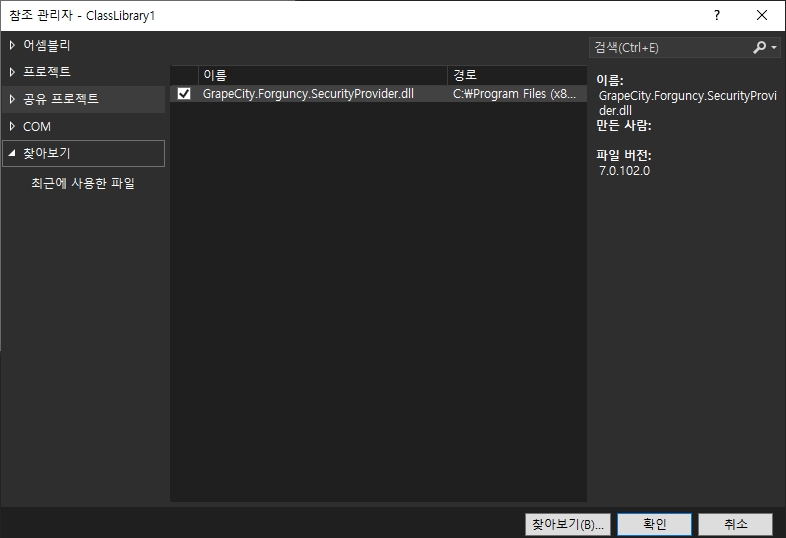The image size is (786, 538).
Task: Open 최근에 사용한 파일 list
Action: coord(82,183)
